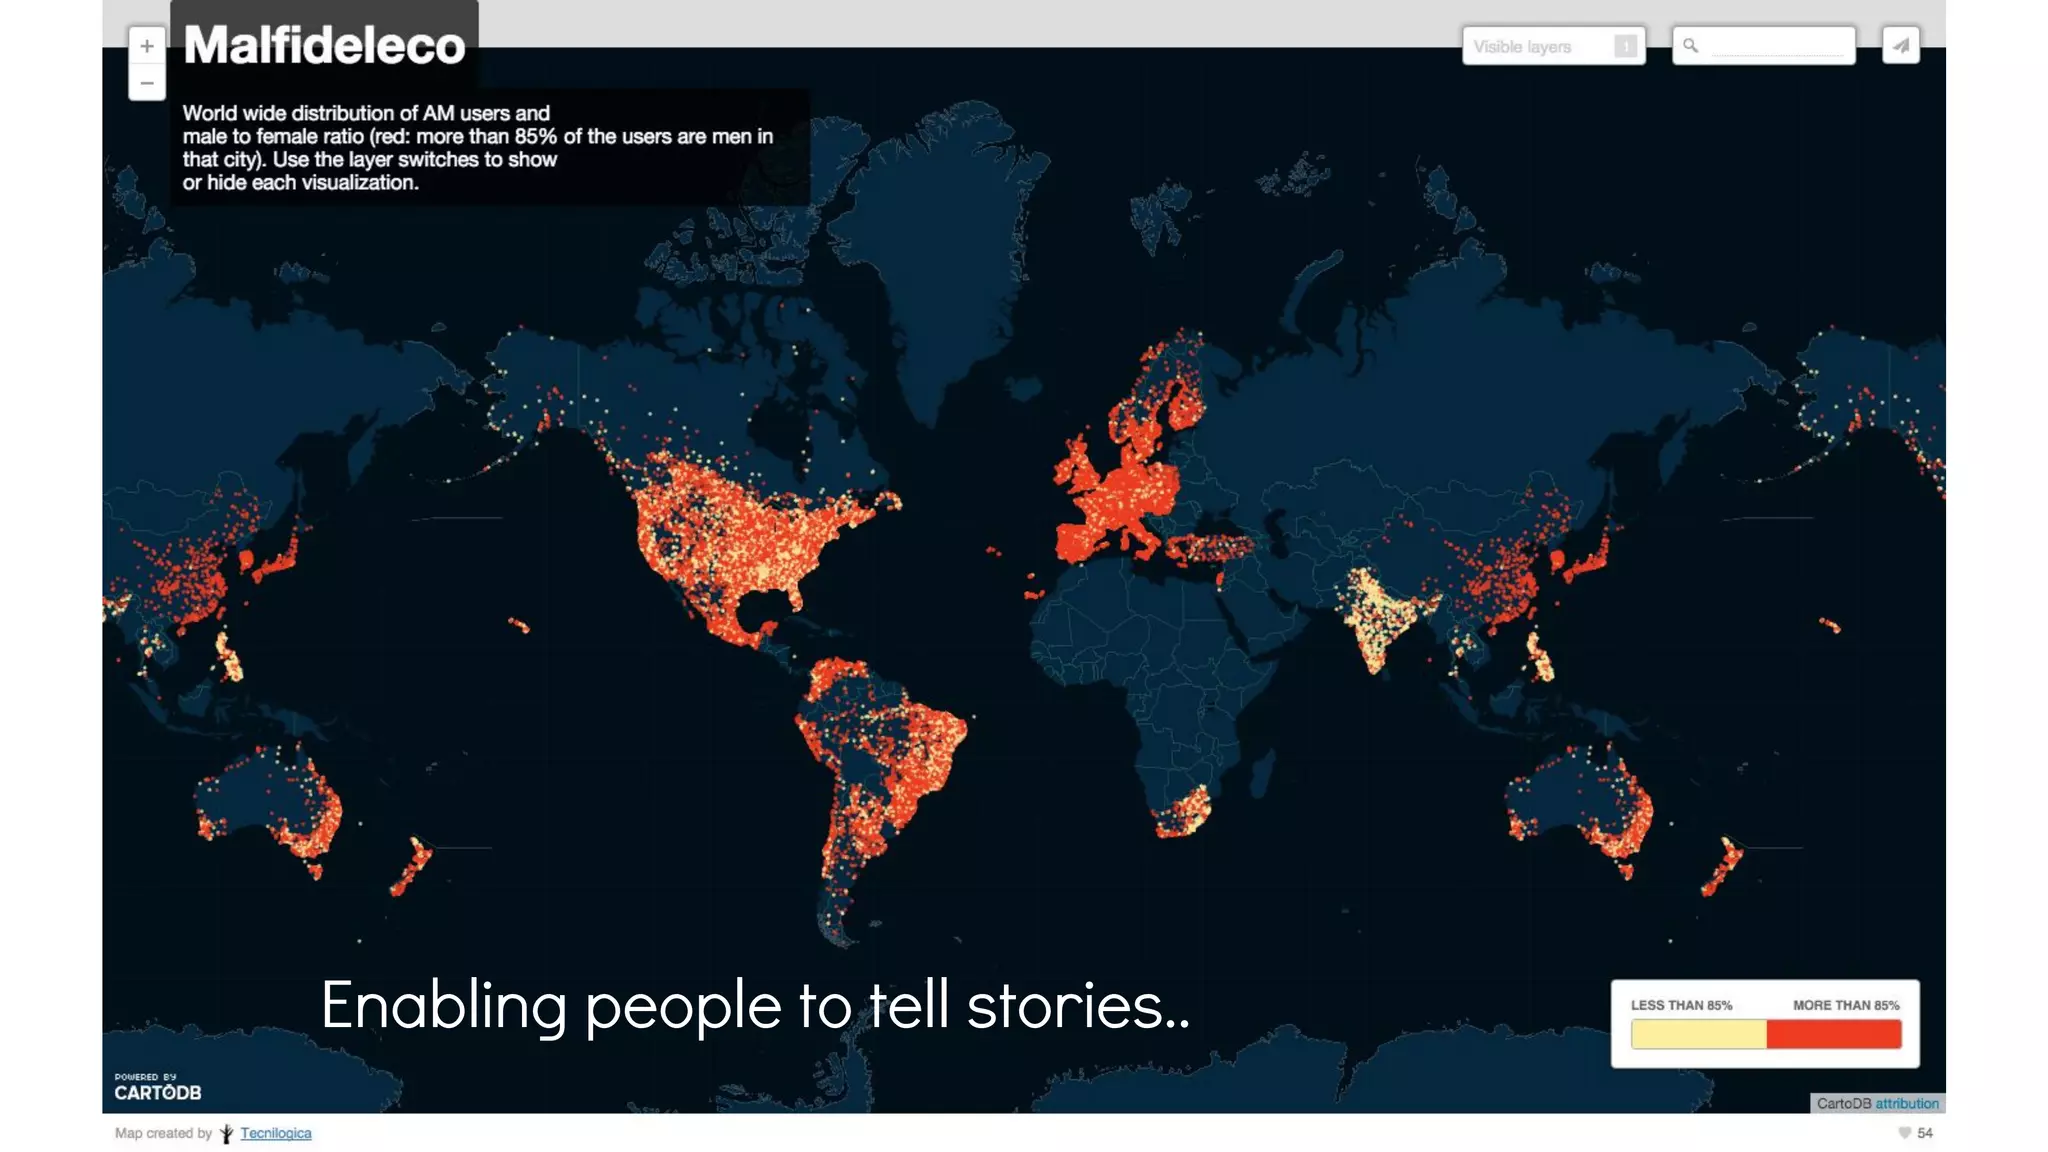Click the yellow Less Than 85% legend swatch

point(1698,1034)
